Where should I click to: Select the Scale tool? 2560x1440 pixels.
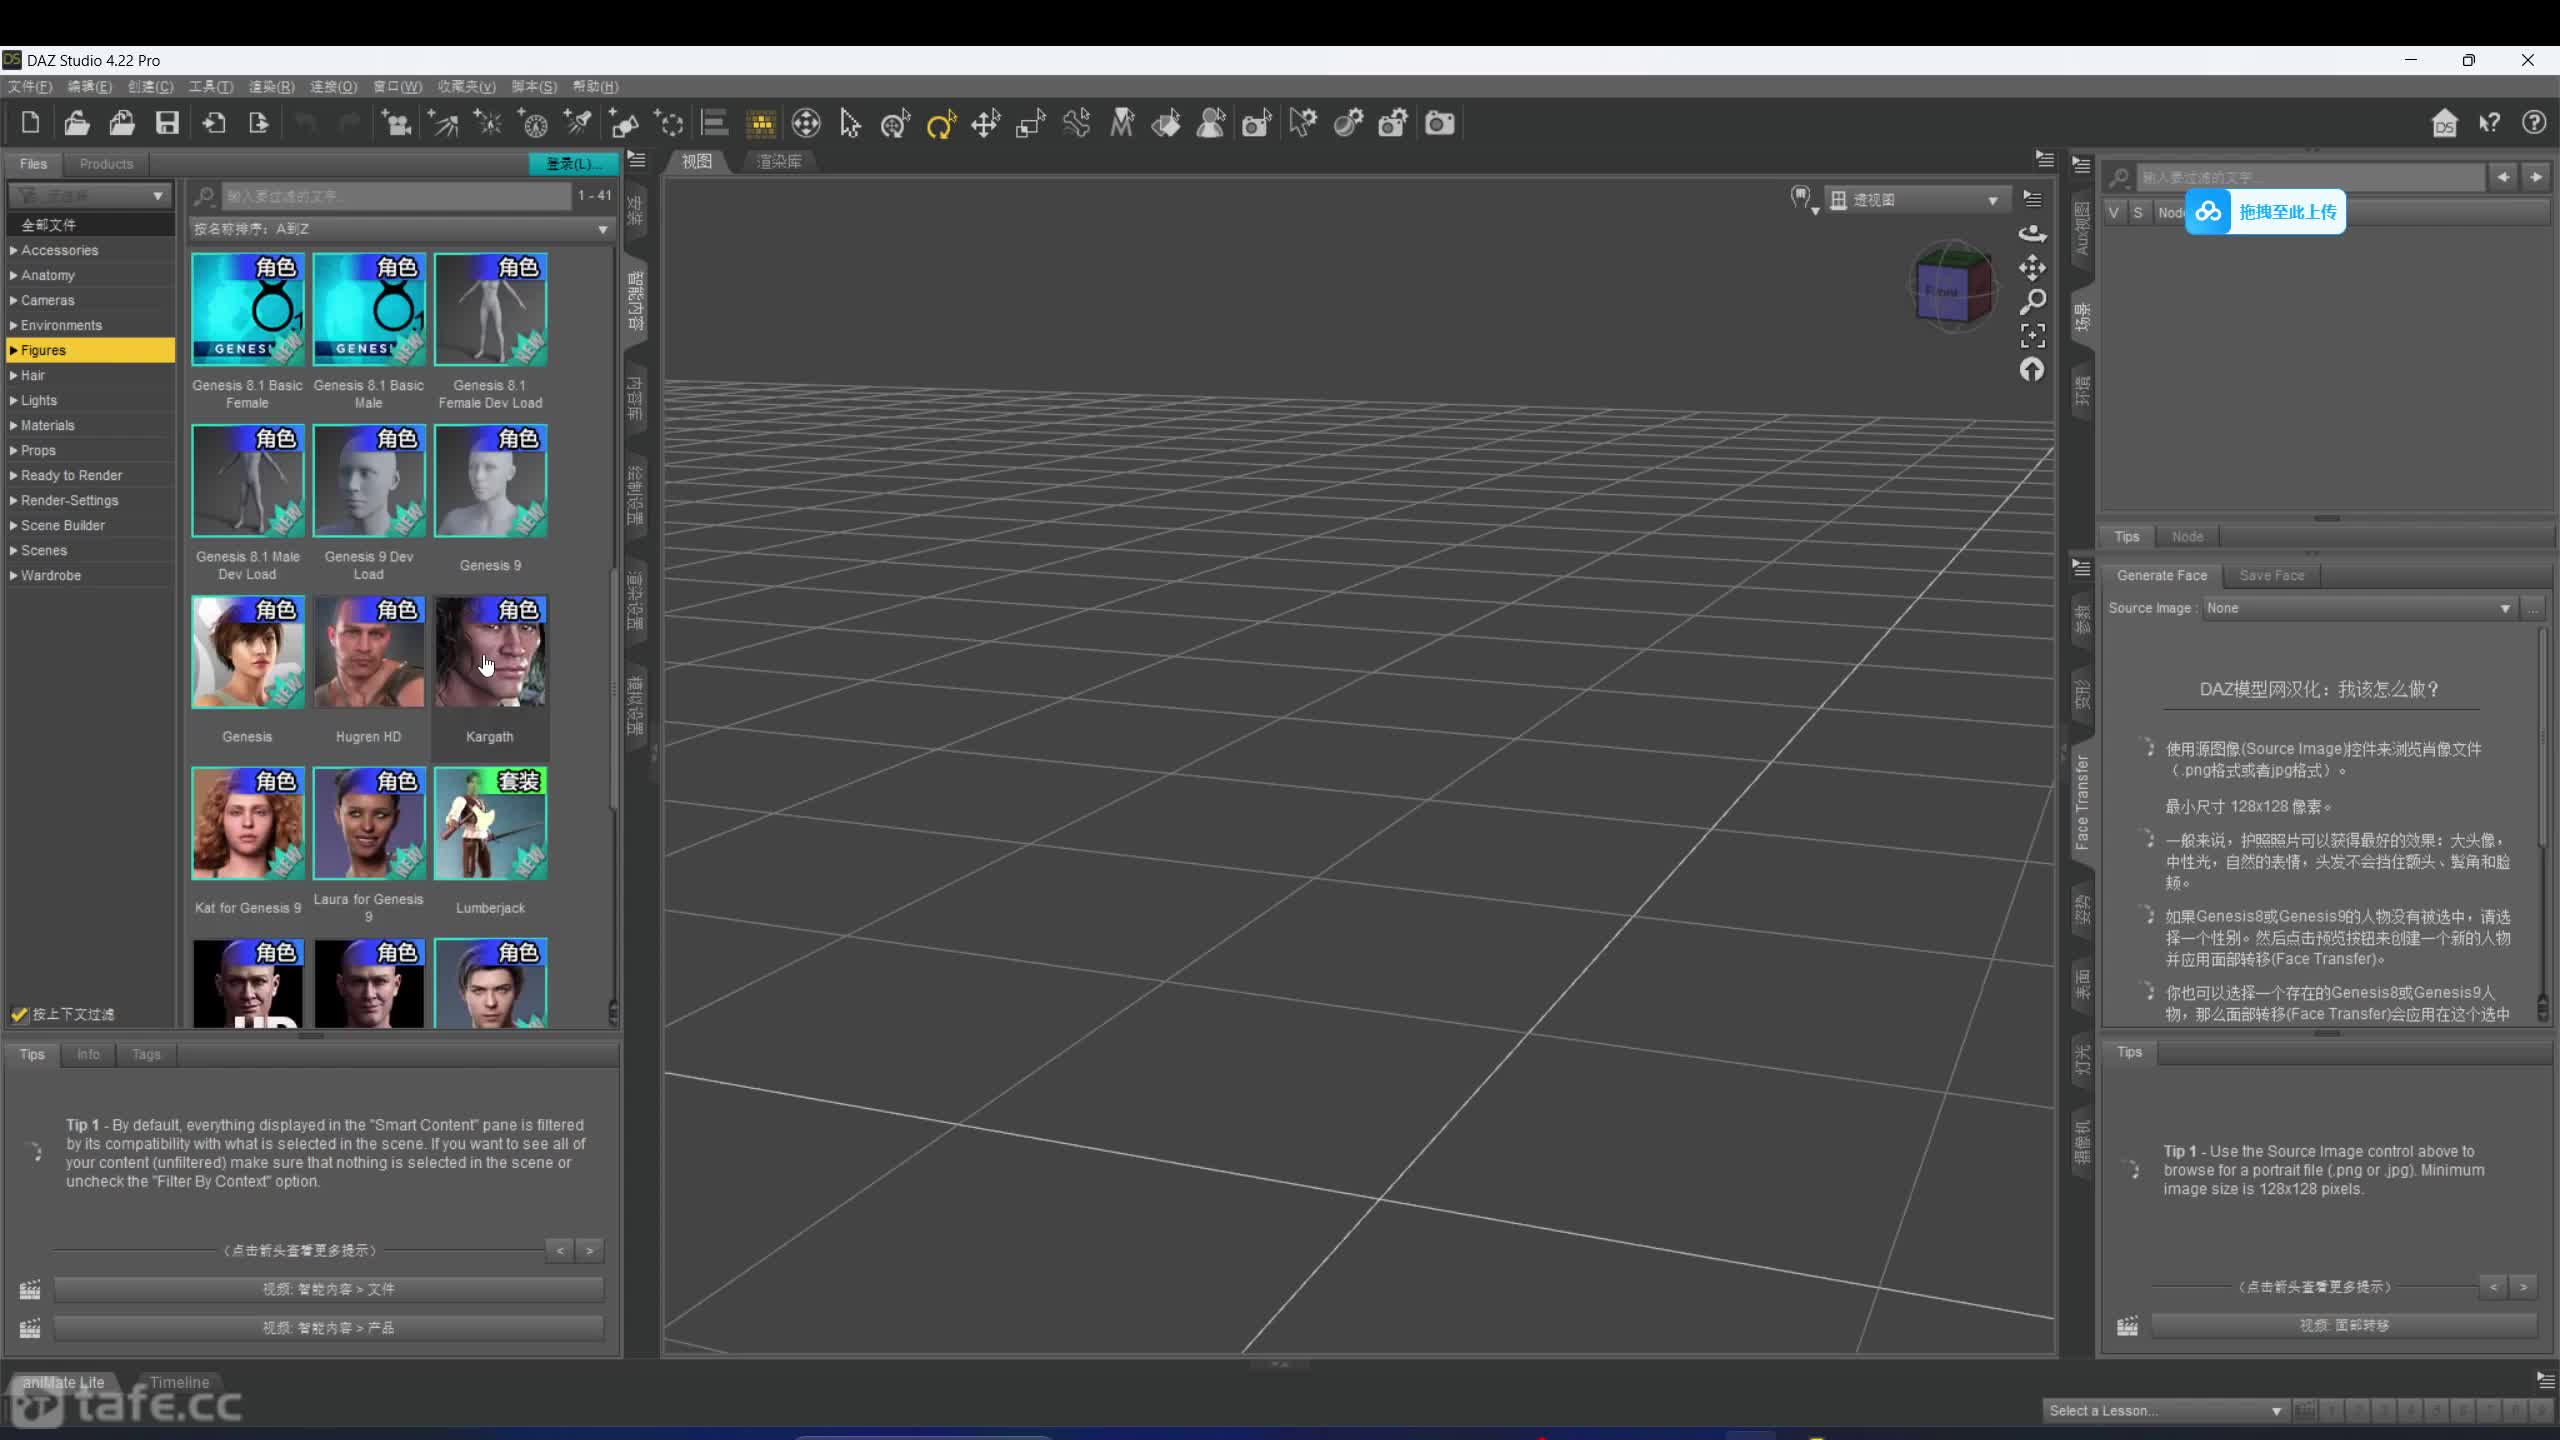coord(1031,123)
